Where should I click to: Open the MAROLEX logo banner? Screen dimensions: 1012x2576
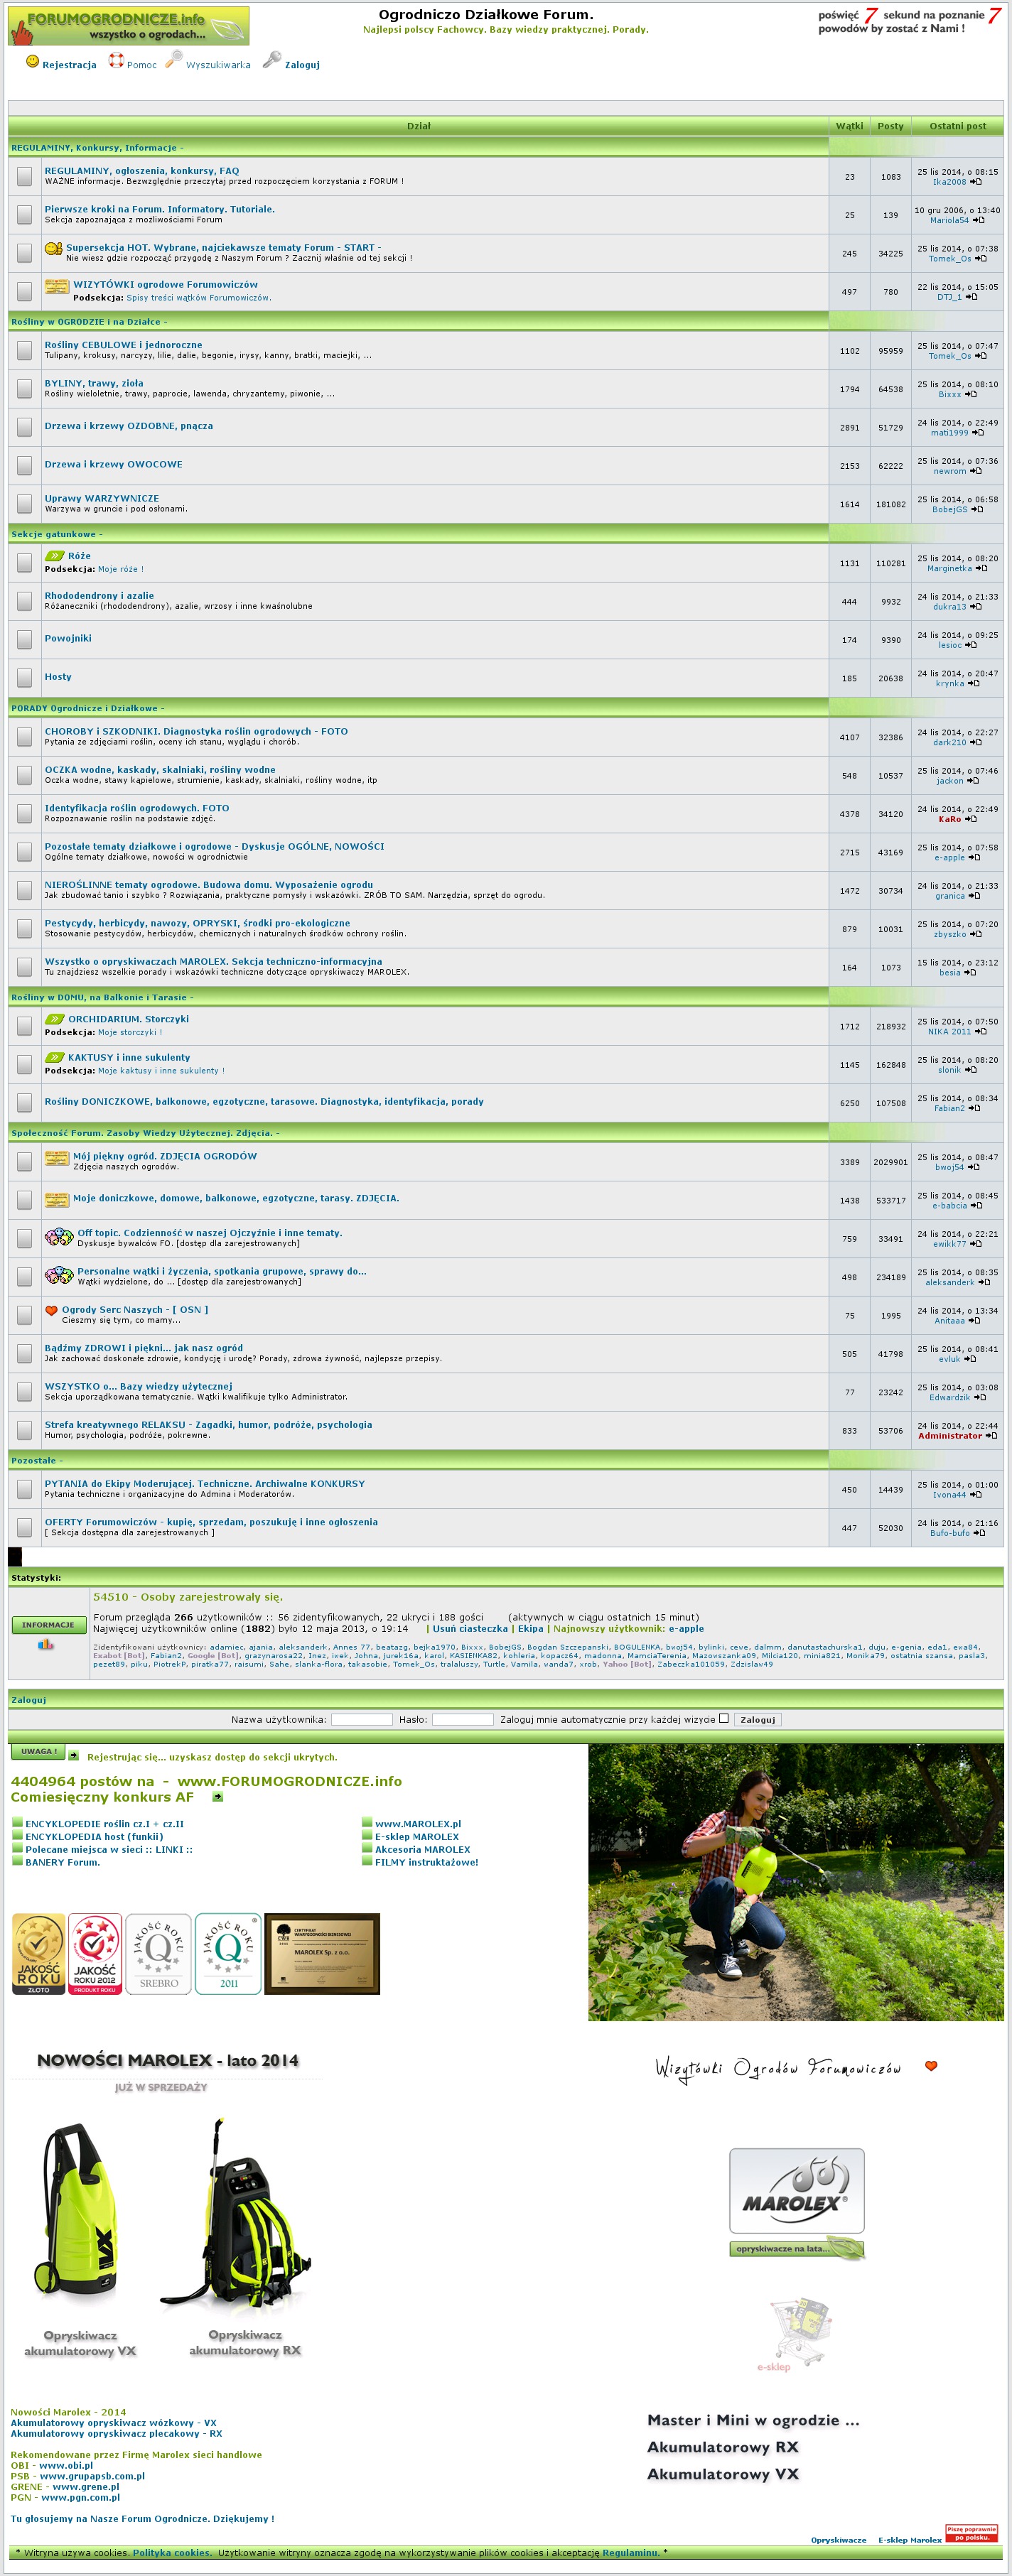point(797,2190)
